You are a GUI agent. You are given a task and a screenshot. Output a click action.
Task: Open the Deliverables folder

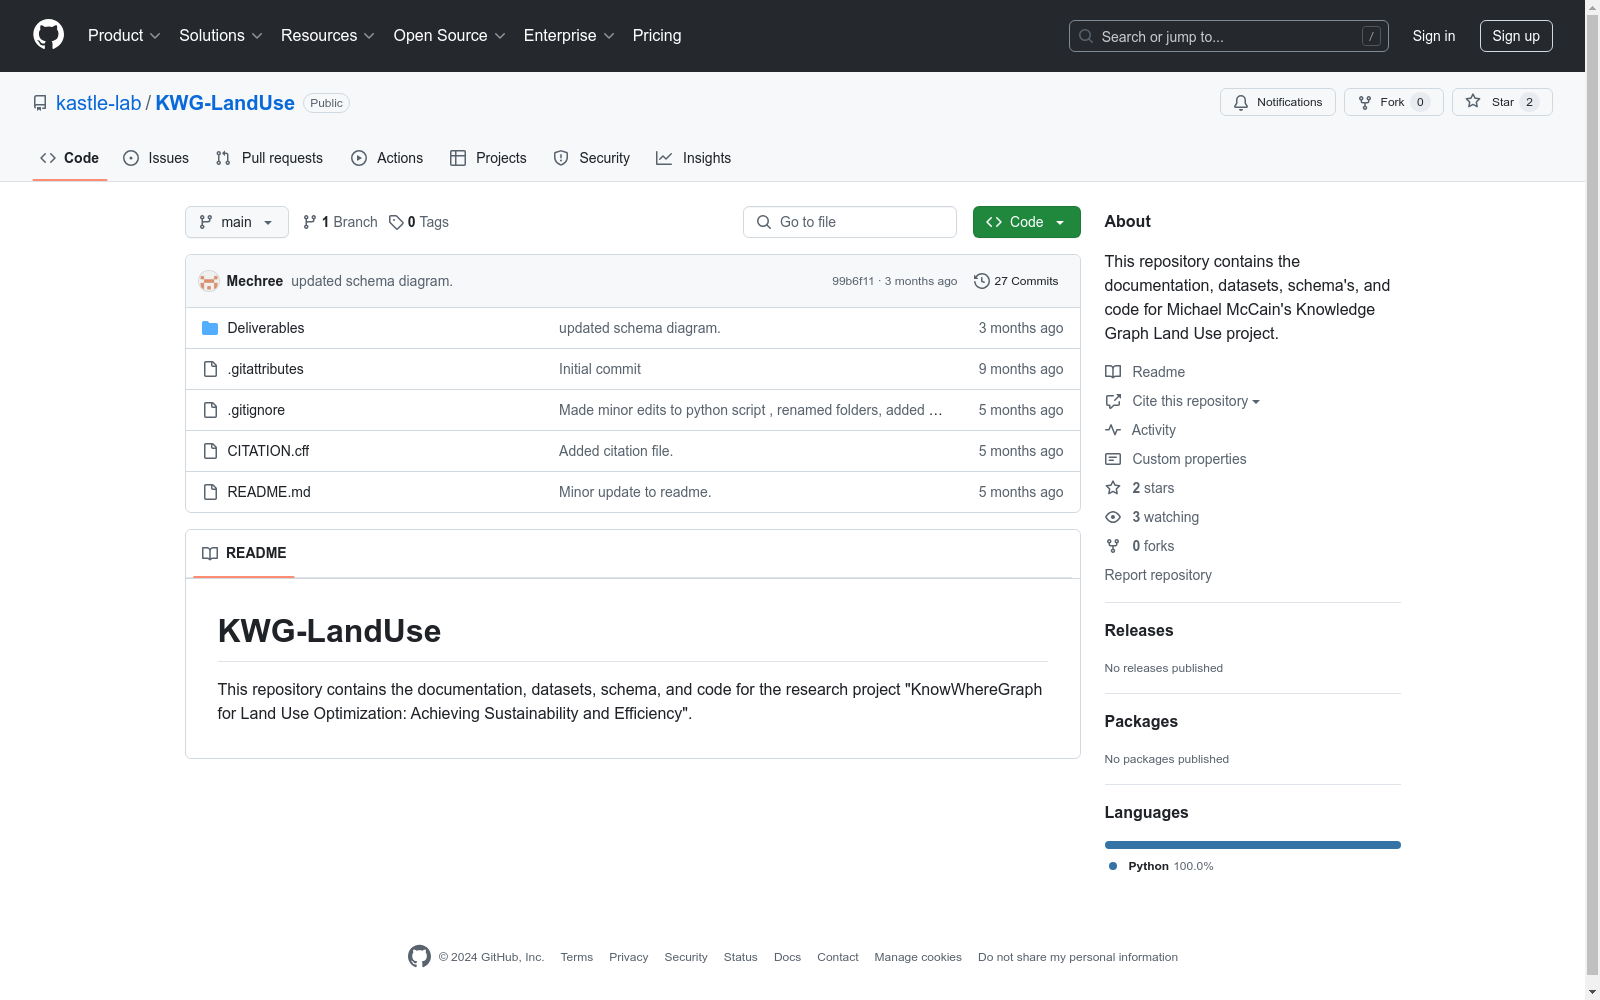[x=266, y=328]
